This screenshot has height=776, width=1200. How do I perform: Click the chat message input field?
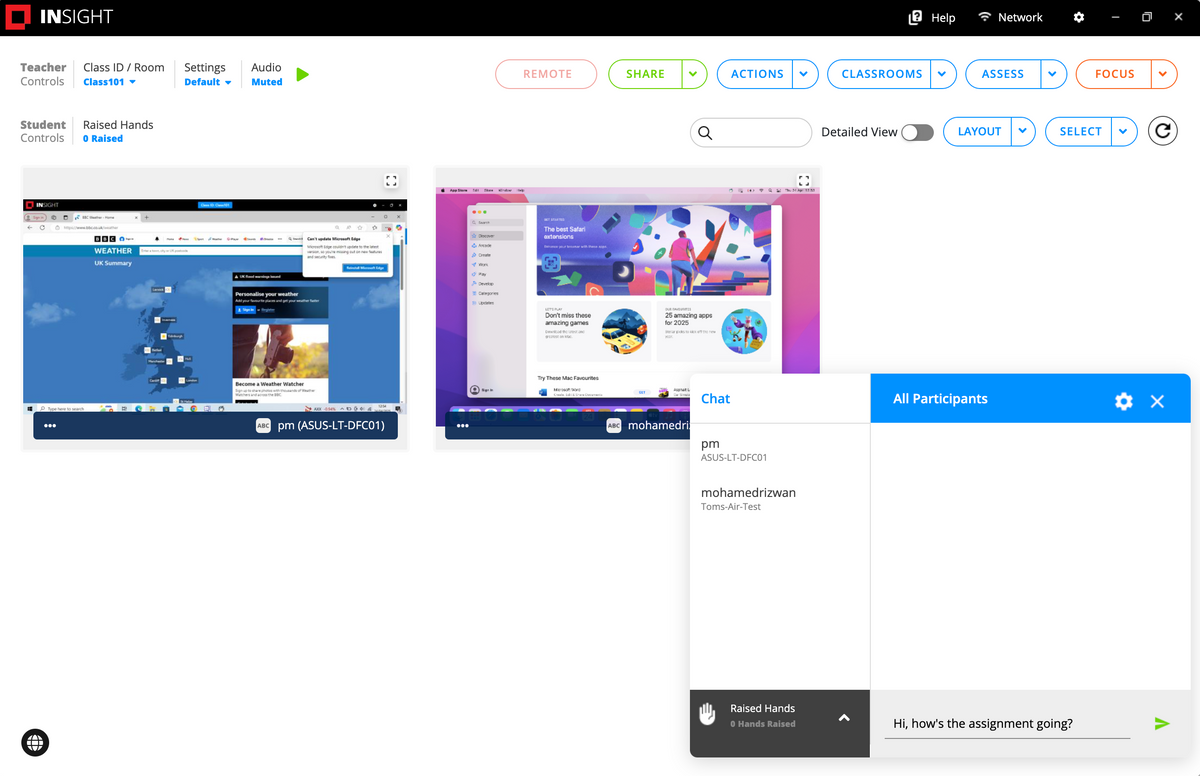point(1007,724)
